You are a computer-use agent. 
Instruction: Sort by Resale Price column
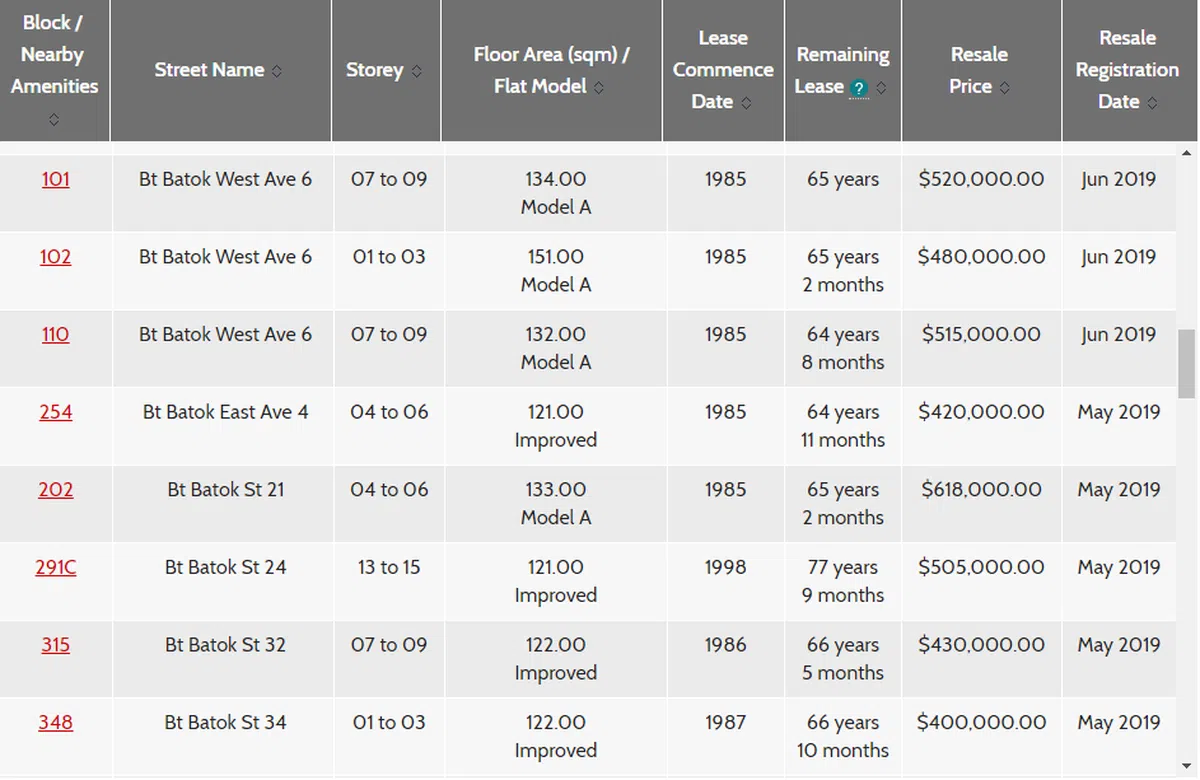(1004, 88)
